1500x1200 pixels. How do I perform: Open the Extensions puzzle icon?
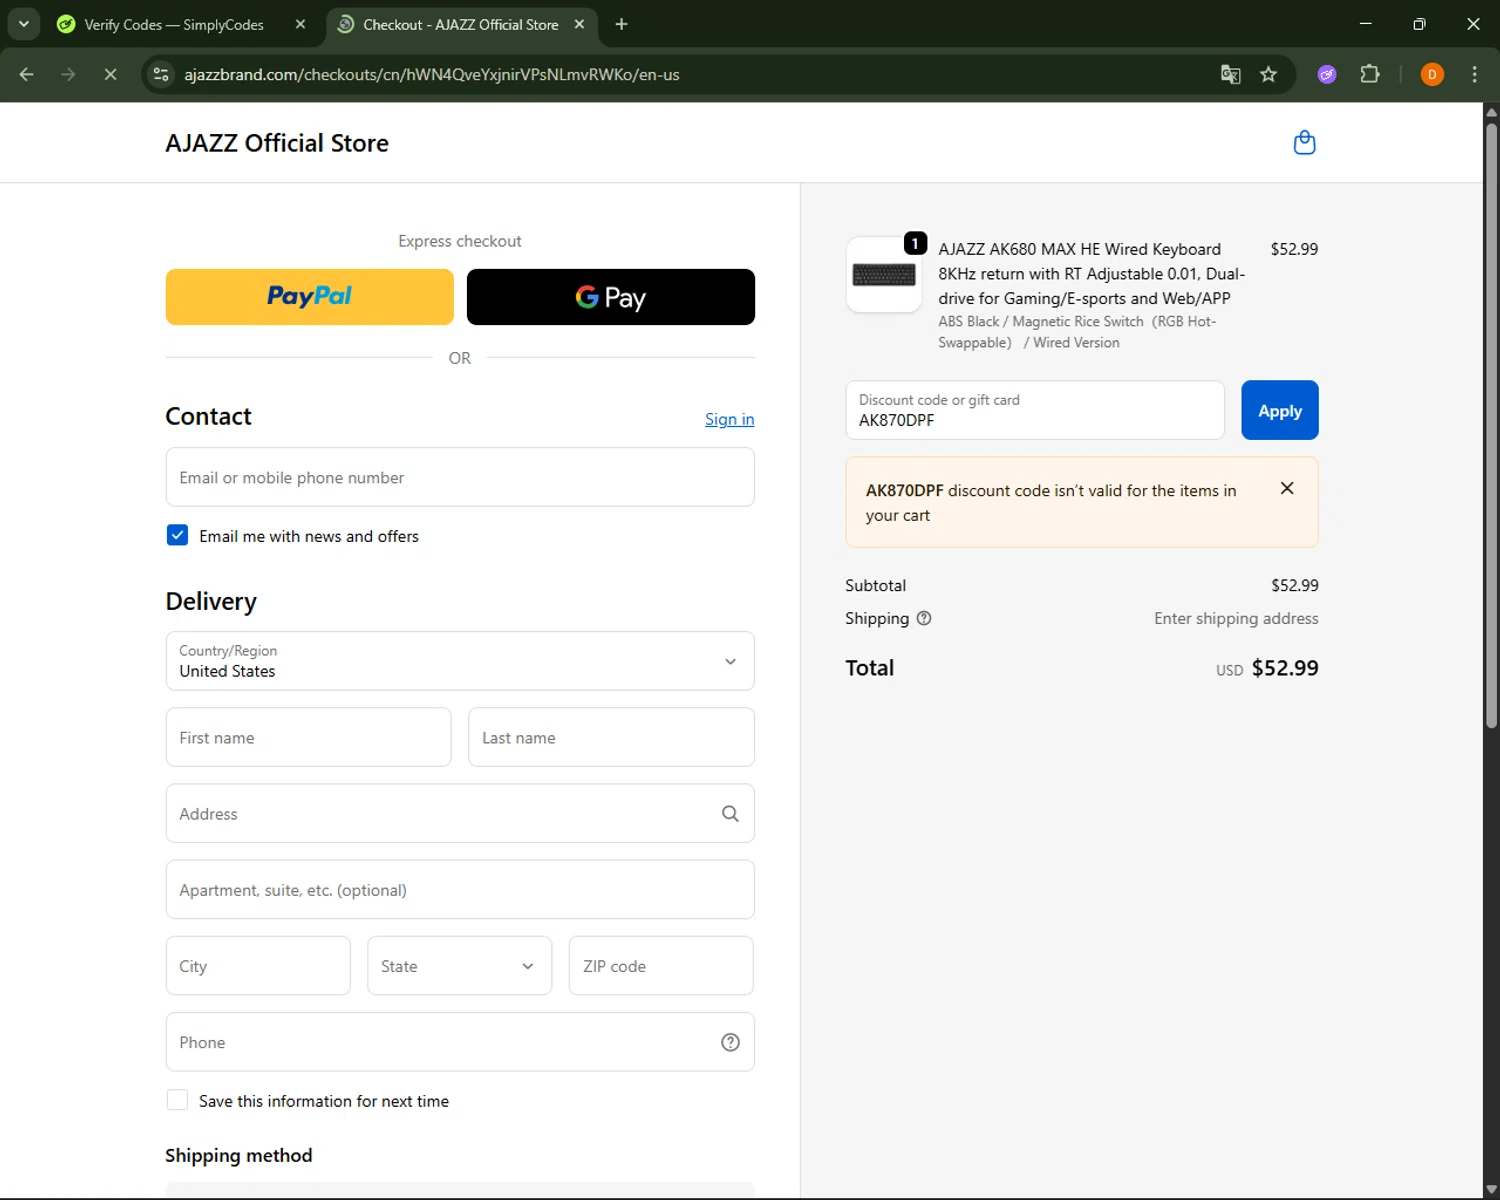pos(1370,74)
